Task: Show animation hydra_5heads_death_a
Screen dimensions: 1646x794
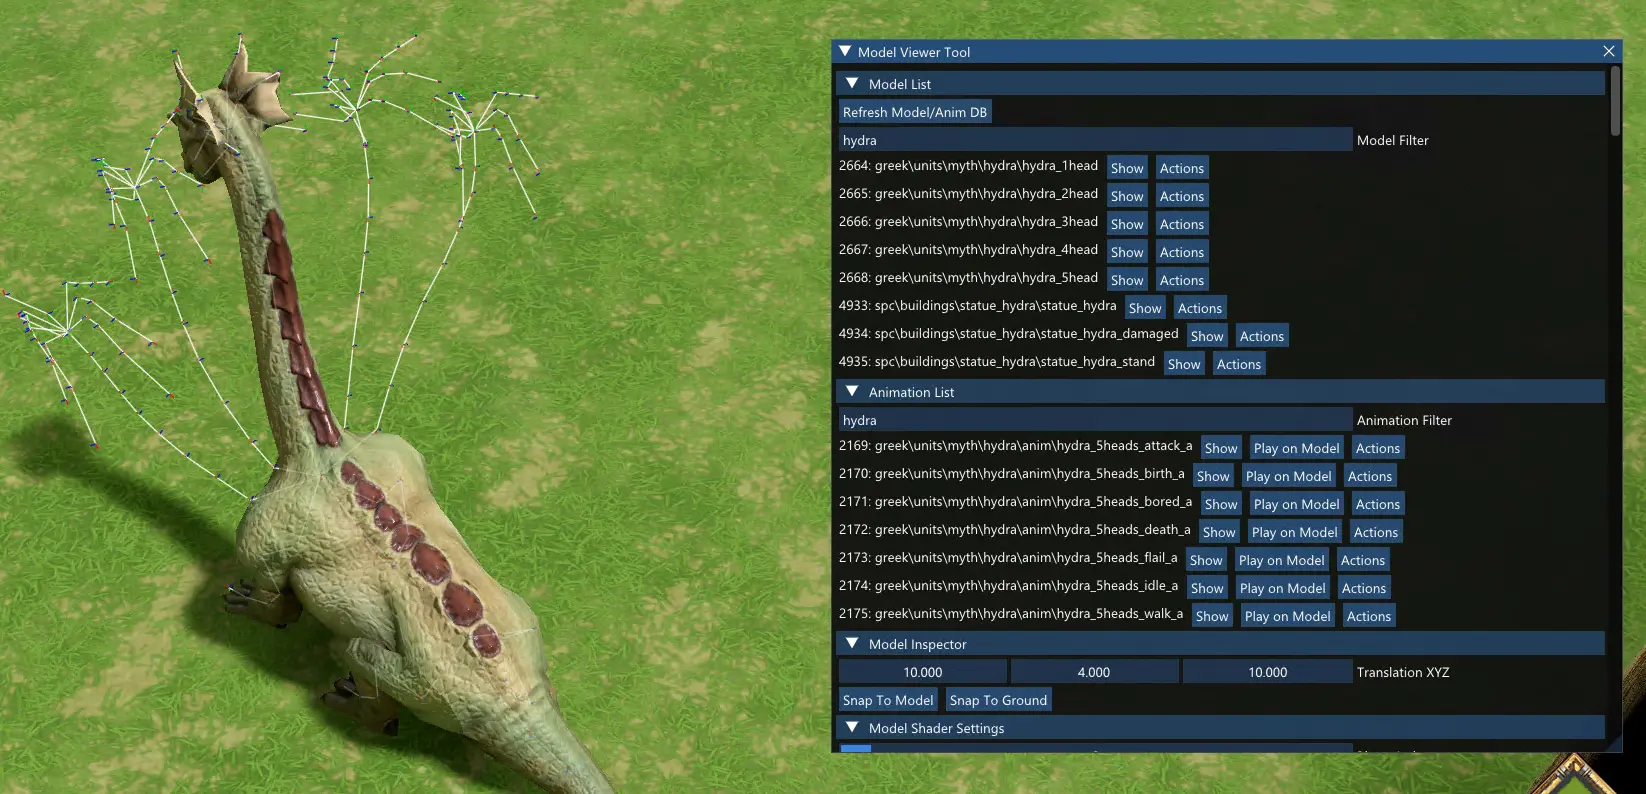Action: (x=1219, y=532)
